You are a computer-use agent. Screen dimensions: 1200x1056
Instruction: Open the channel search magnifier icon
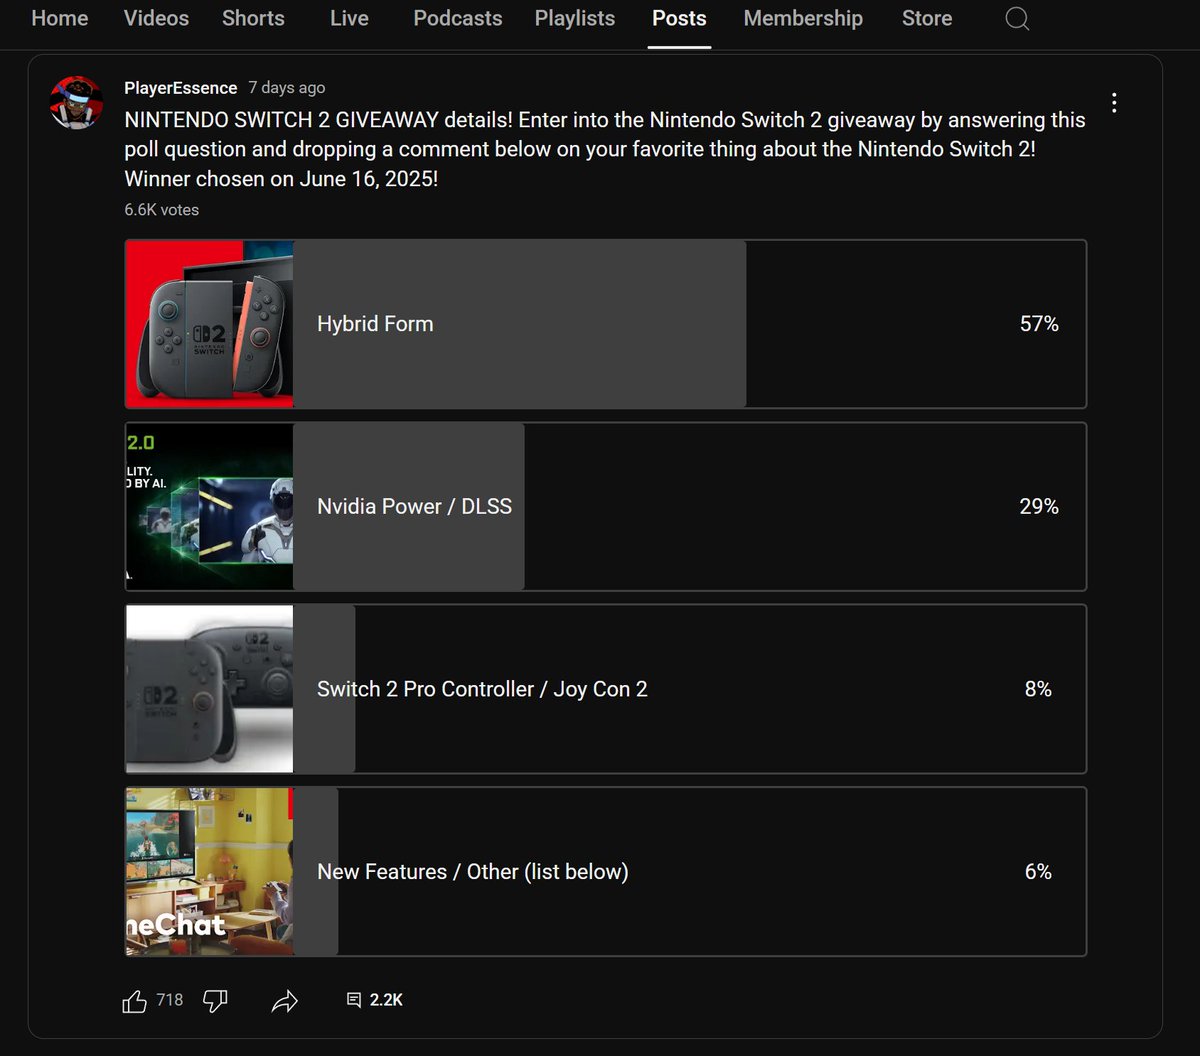pos(1017,19)
